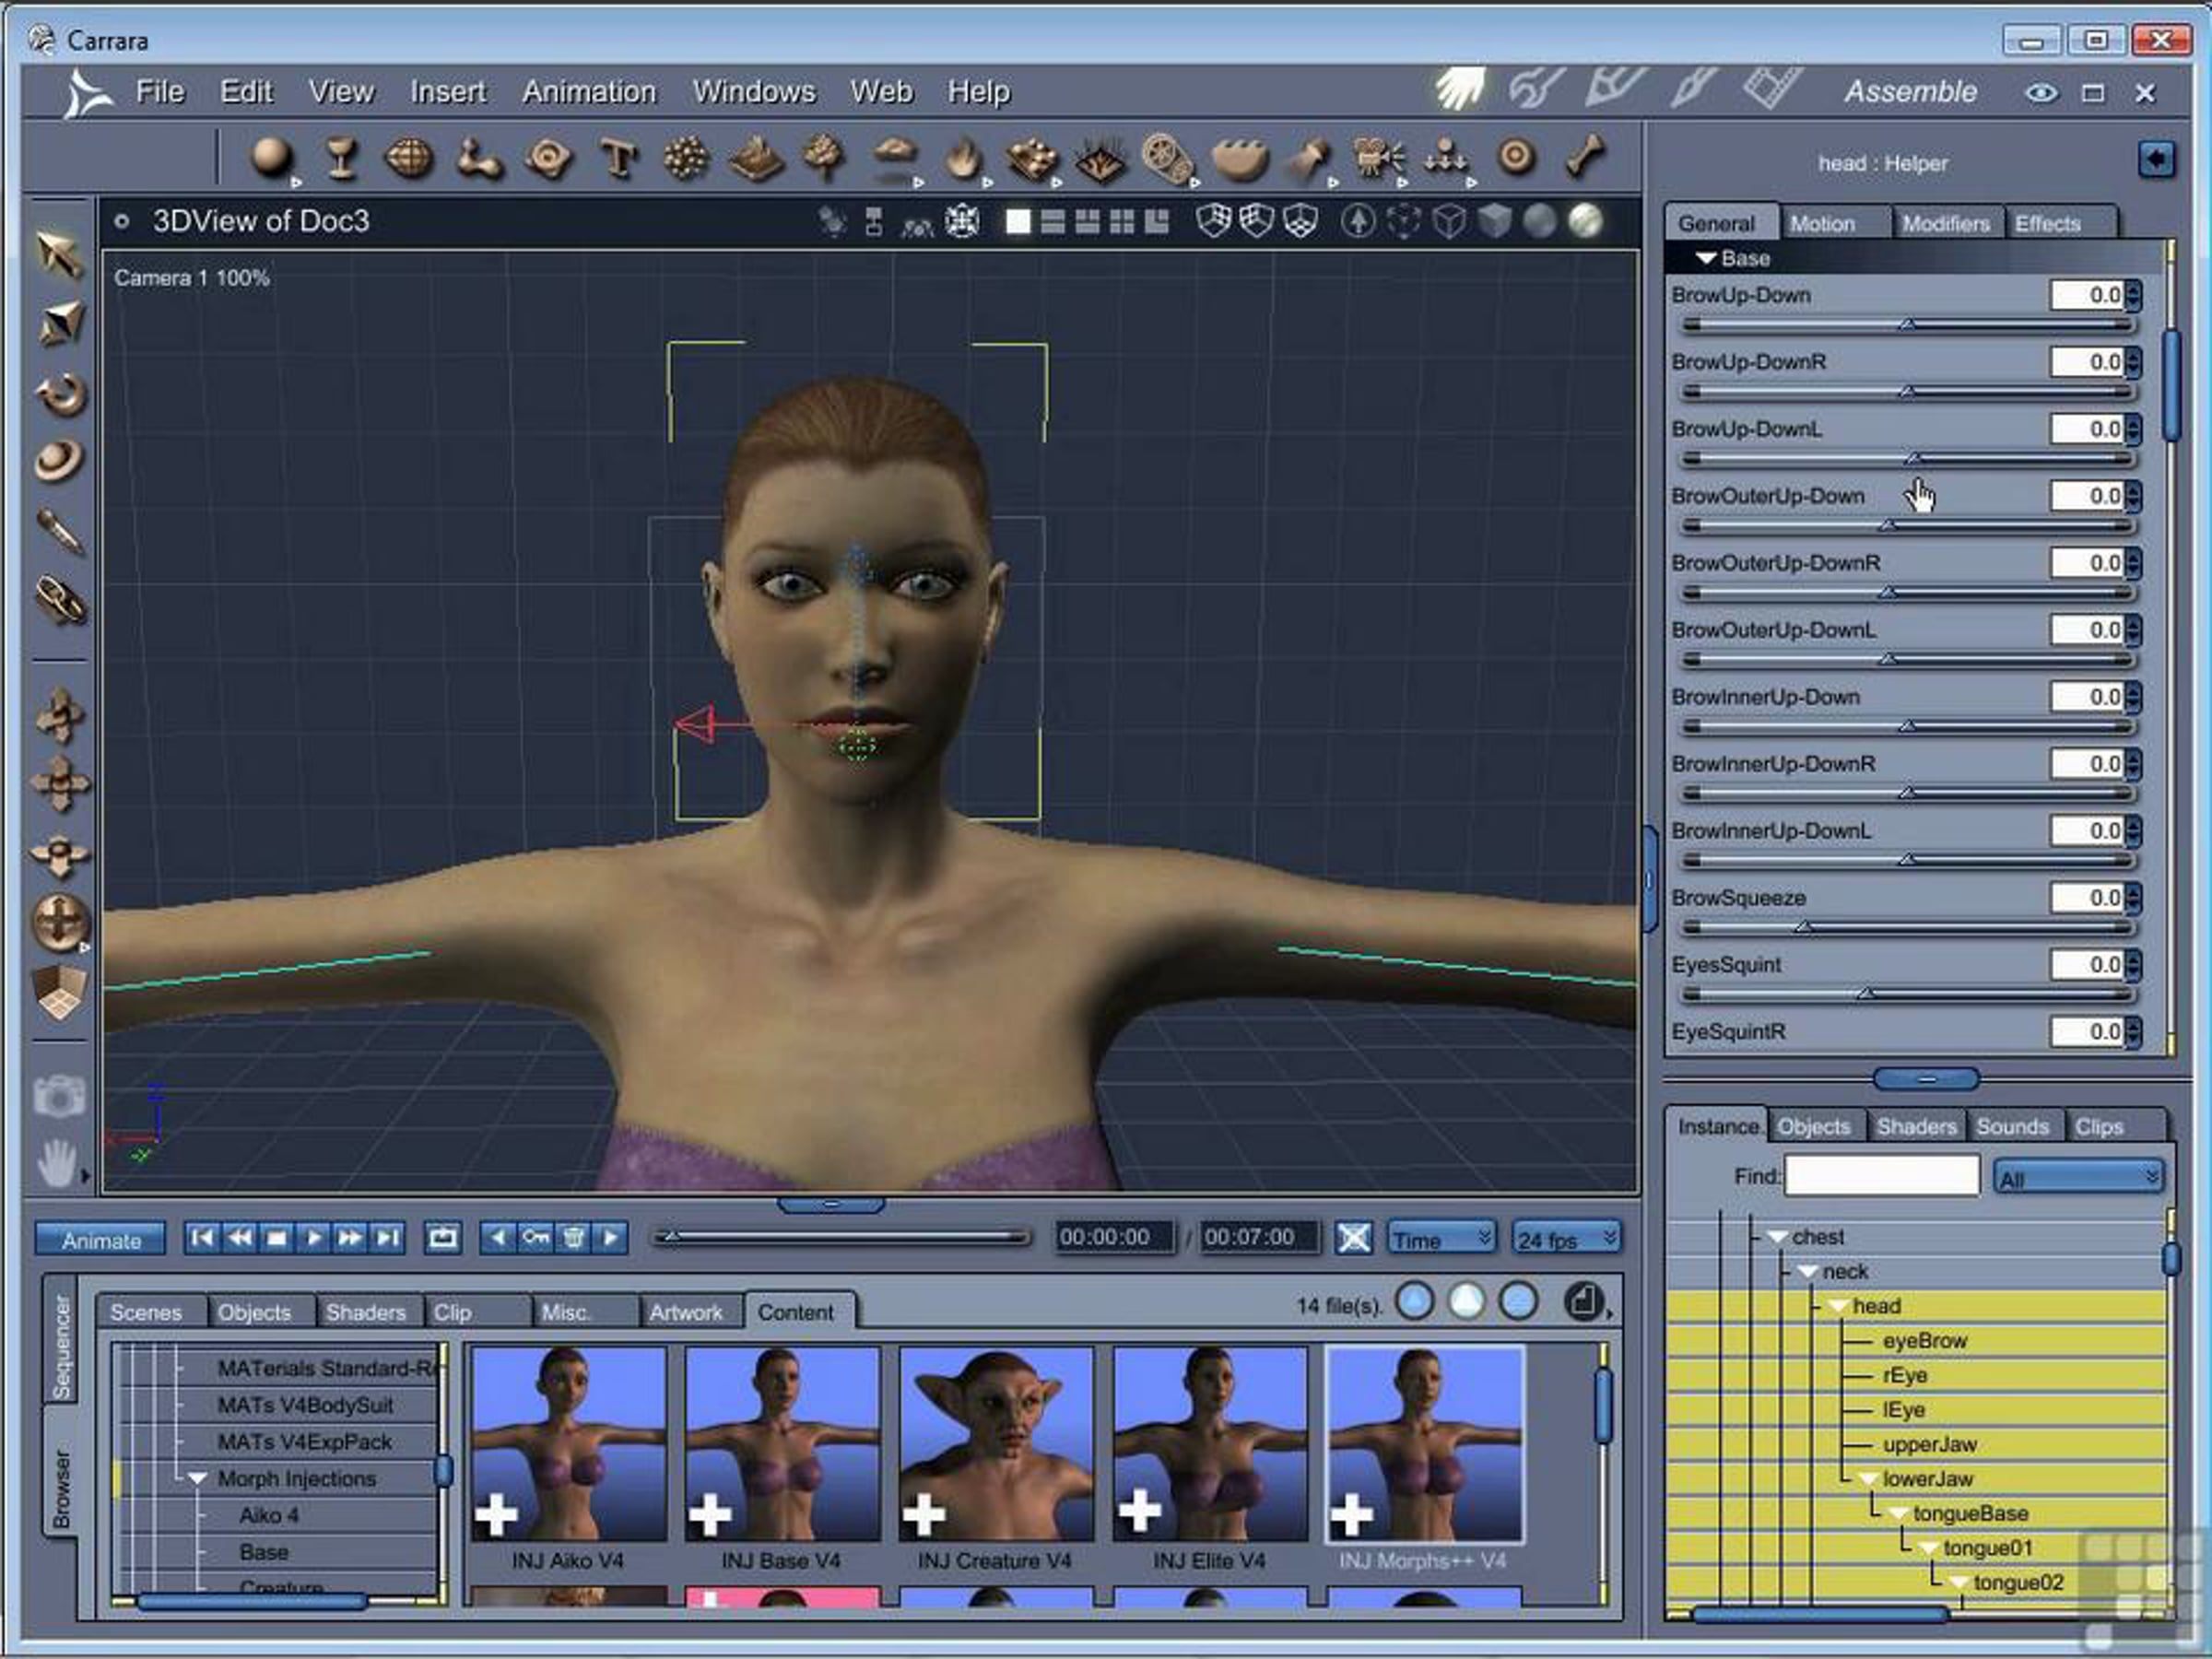This screenshot has width=2212, height=1659.
Task: Open the All filter dropdown
Action: (x=2078, y=1178)
